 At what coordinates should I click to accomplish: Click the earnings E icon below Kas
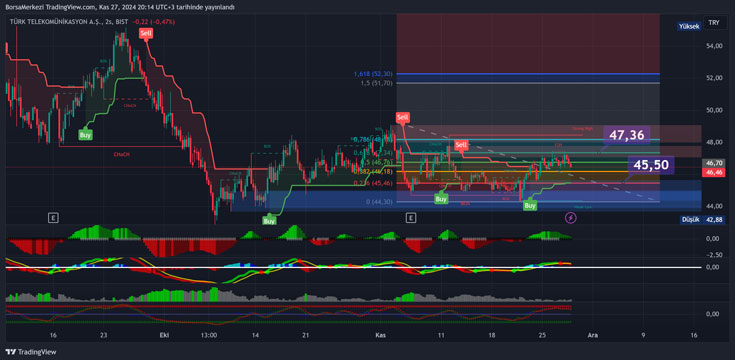point(411,218)
